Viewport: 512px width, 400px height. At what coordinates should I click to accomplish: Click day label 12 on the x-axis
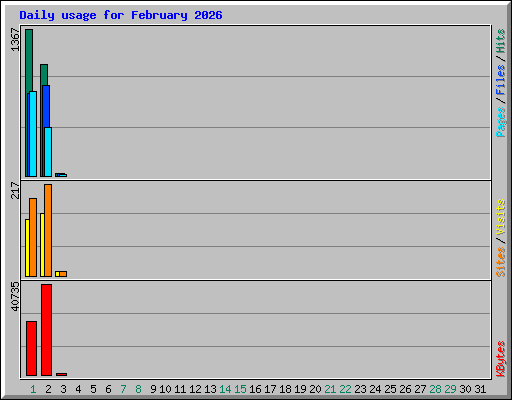pyautogui.click(x=195, y=389)
